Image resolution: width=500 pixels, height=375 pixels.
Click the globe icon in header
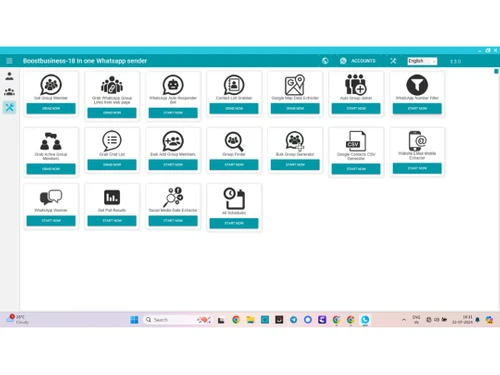coord(325,61)
